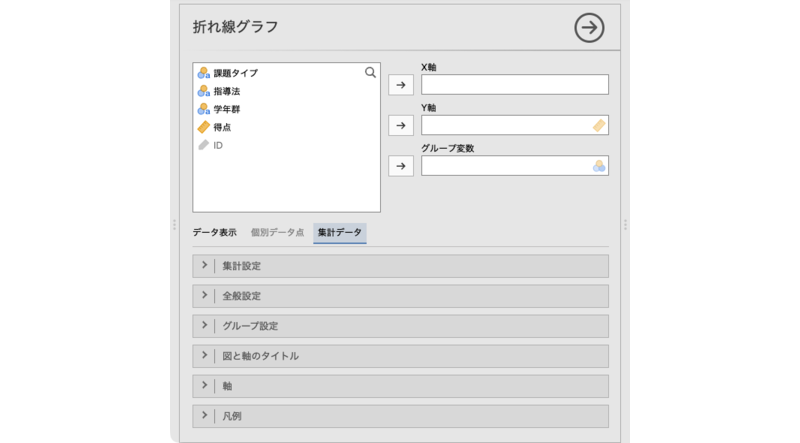The height and width of the screenshot is (443, 800).
Task: Expand the 軸 section
Action: [x=400, y=386]
